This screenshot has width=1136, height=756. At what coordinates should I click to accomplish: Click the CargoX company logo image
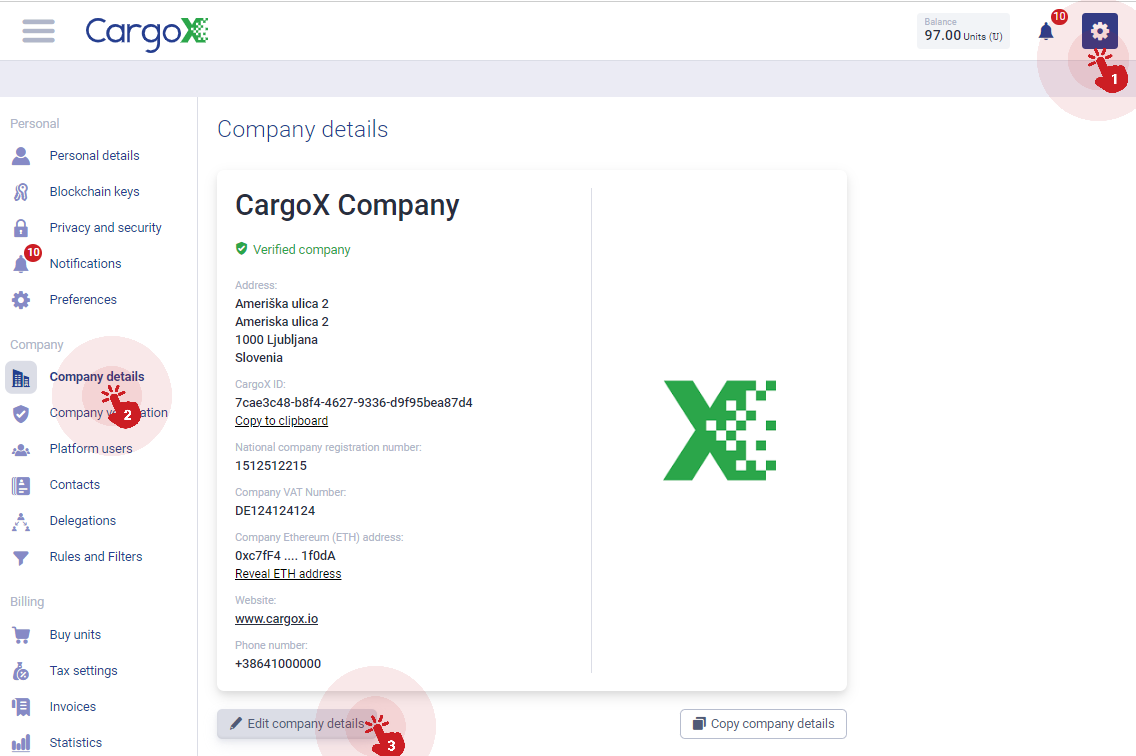(x=719, y=430)
